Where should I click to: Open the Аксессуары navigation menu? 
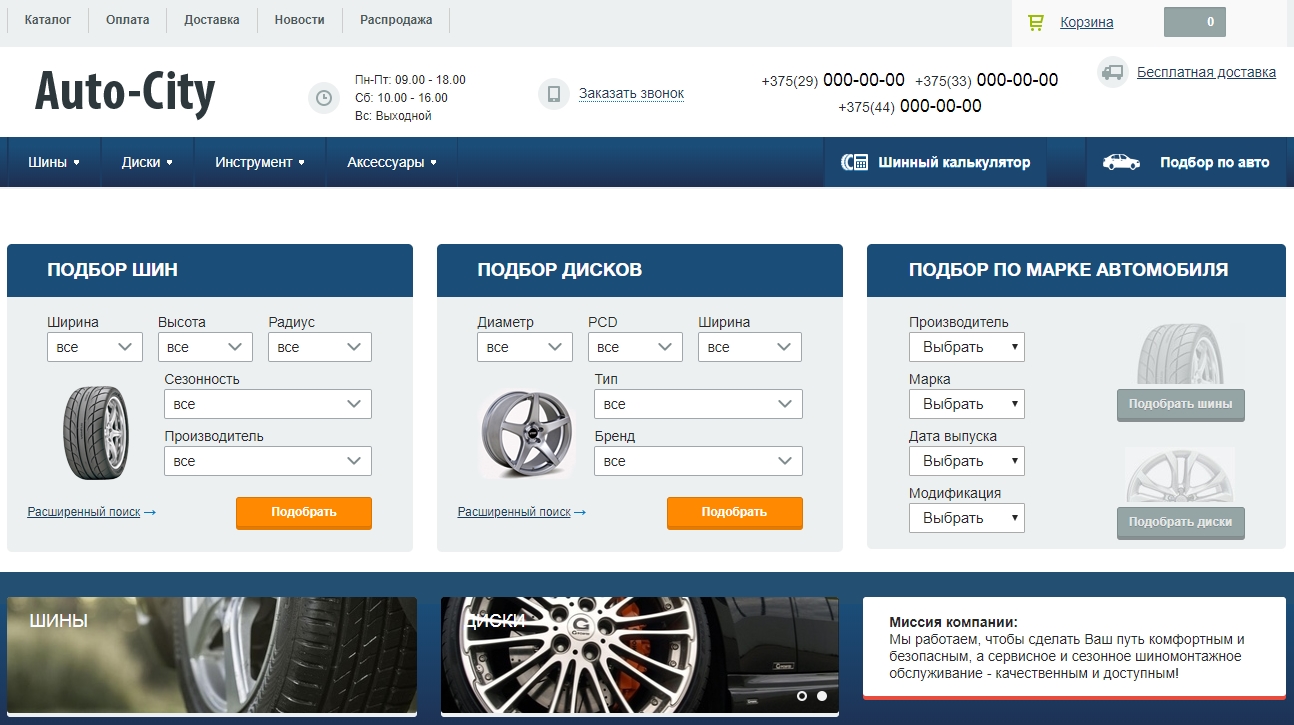392,162
